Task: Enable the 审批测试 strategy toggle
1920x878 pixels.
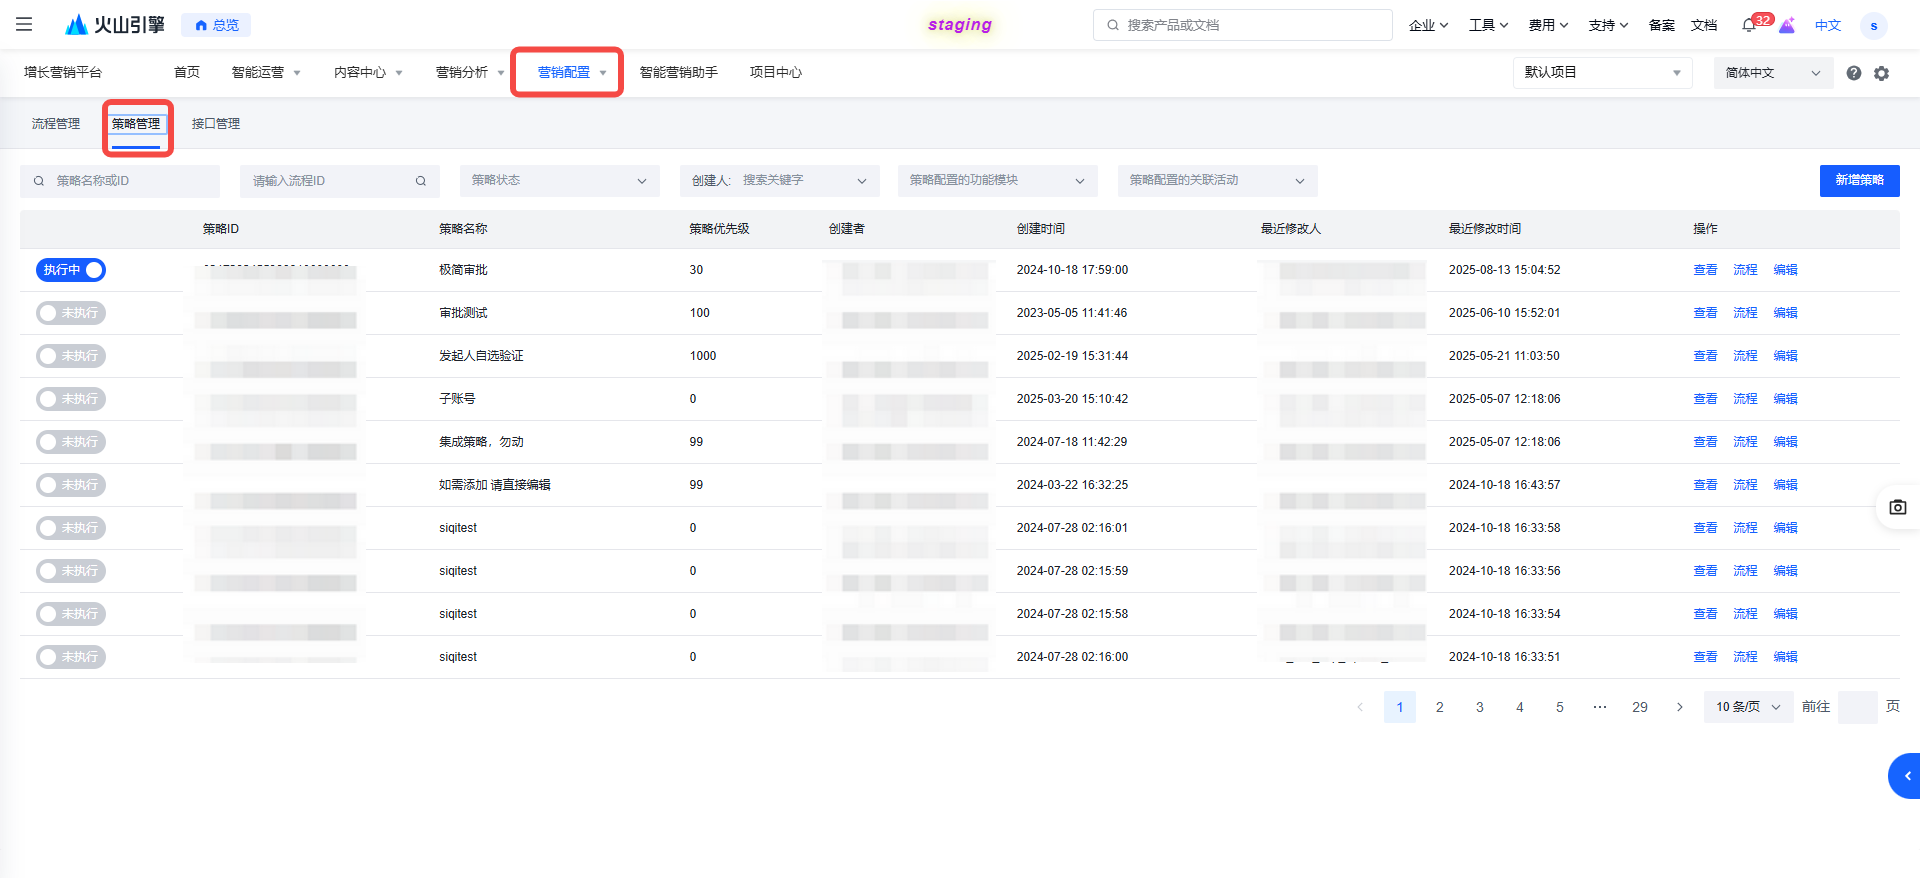Action: pyautogui.click(x=71, y=313)
